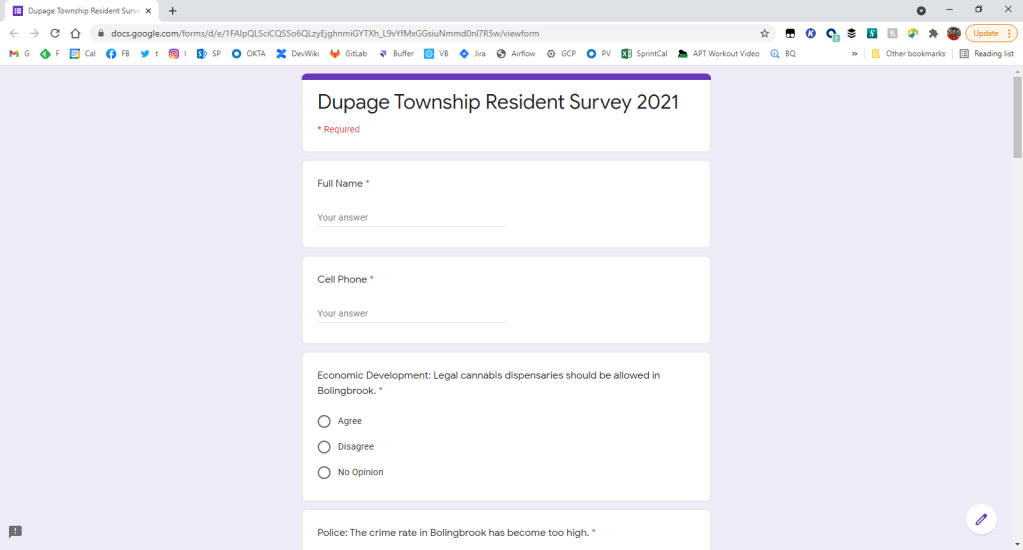Open the Reading list
This screenshot has height=550, width=1023.
point(987,54)
